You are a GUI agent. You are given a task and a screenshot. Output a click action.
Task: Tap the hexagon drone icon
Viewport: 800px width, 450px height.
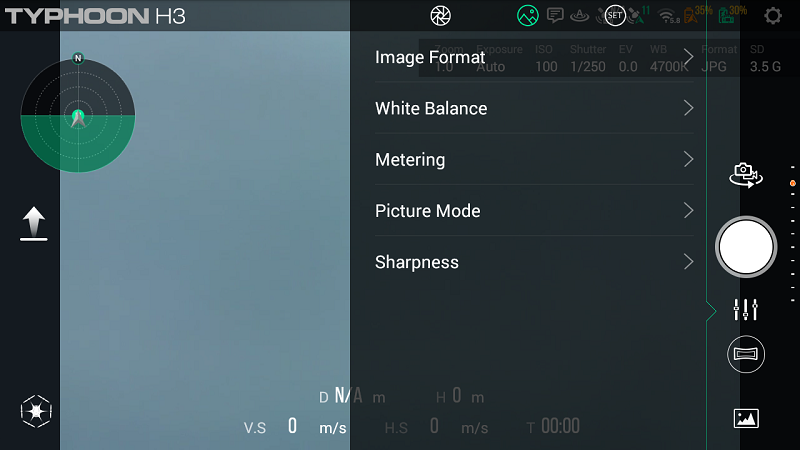click(x=36, y=411)
